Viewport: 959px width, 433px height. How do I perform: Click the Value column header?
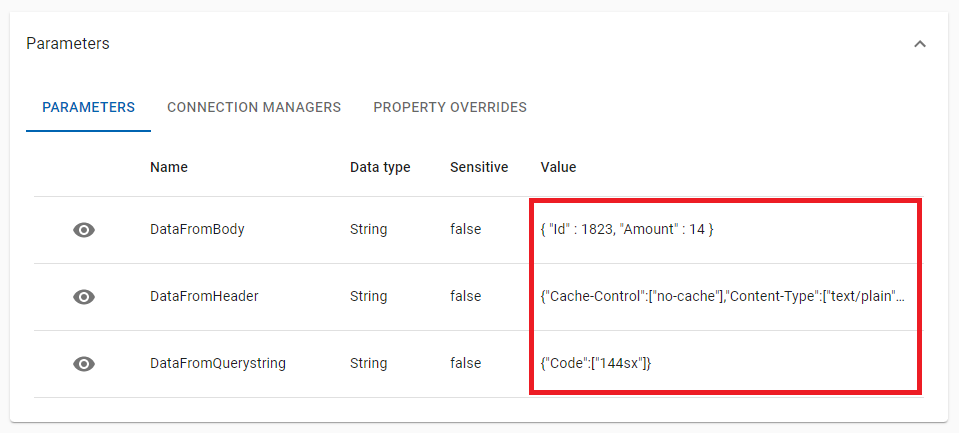tap(558, 167)
